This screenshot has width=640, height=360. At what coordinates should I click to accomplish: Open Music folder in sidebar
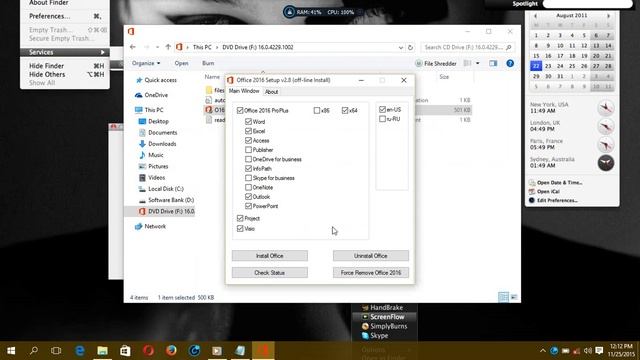tap(151, 155)
